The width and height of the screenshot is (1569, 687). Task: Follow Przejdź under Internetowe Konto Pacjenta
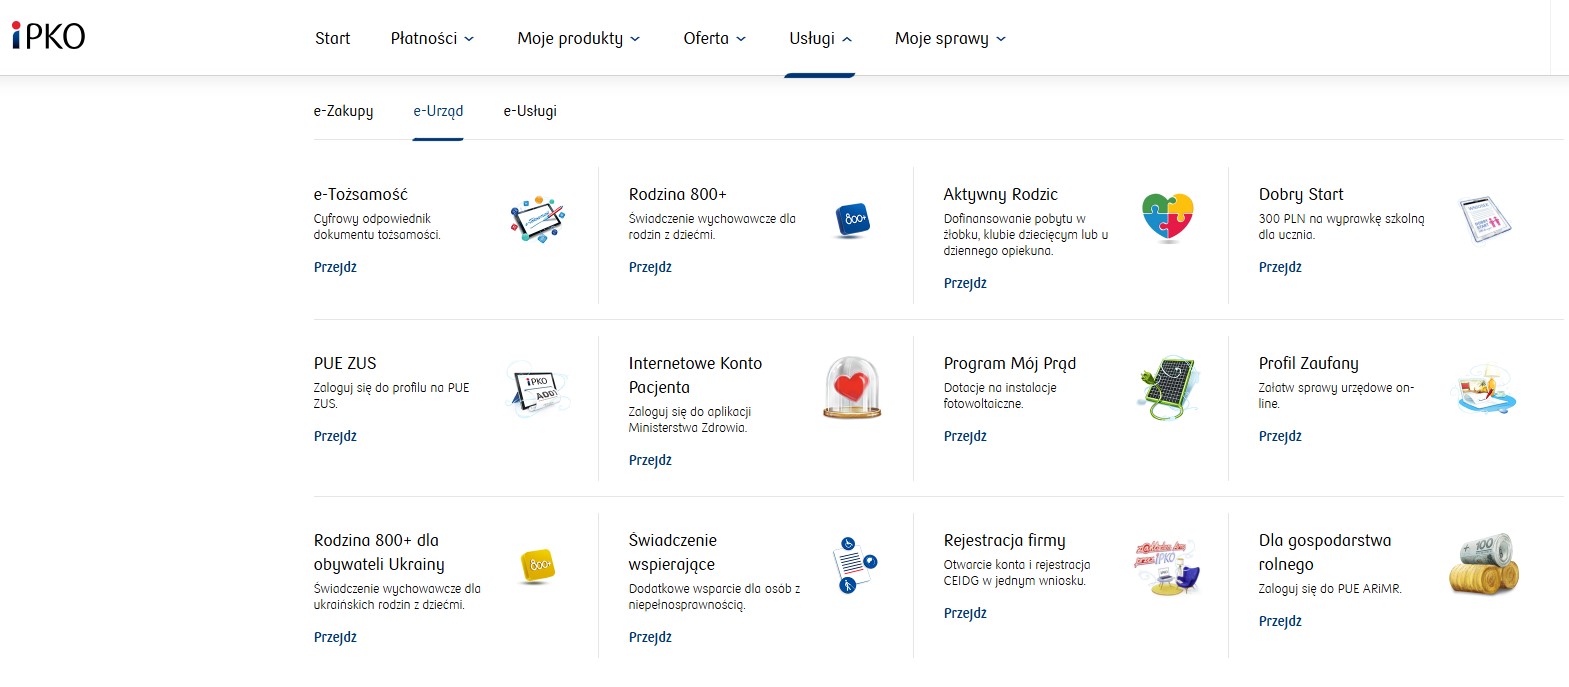(650, 460)
